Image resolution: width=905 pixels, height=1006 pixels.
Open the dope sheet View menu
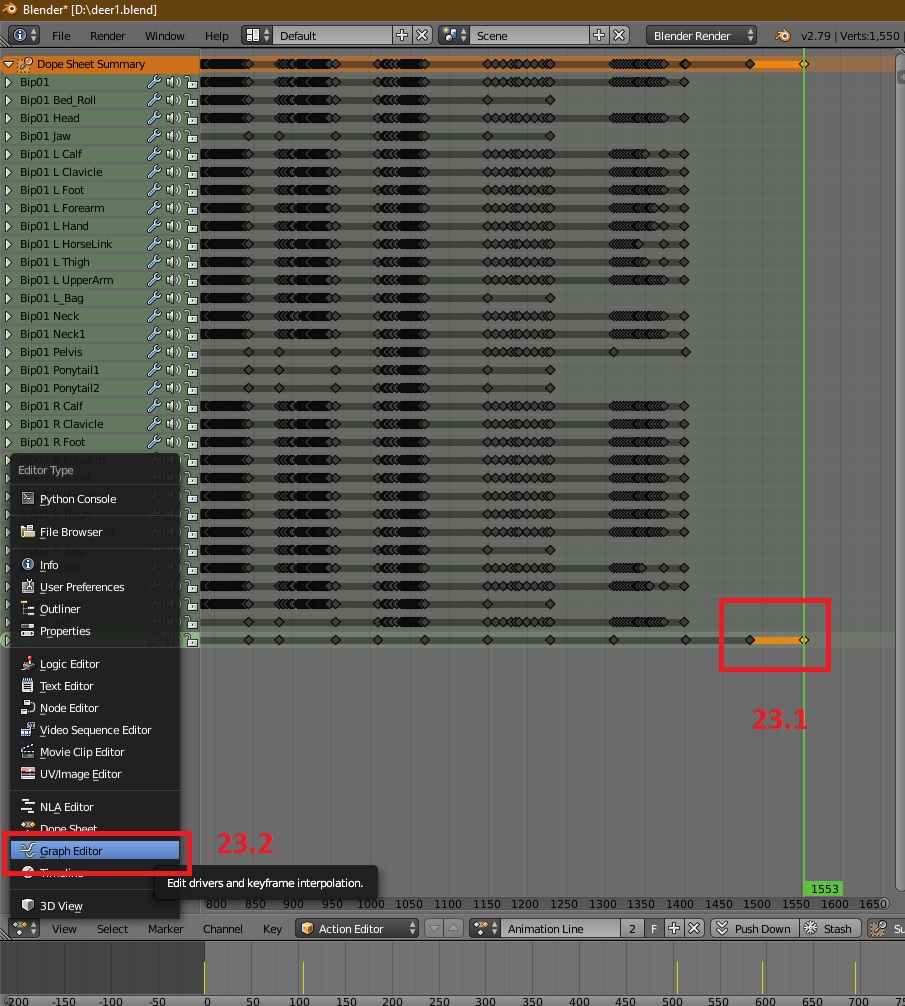[64, 929]
